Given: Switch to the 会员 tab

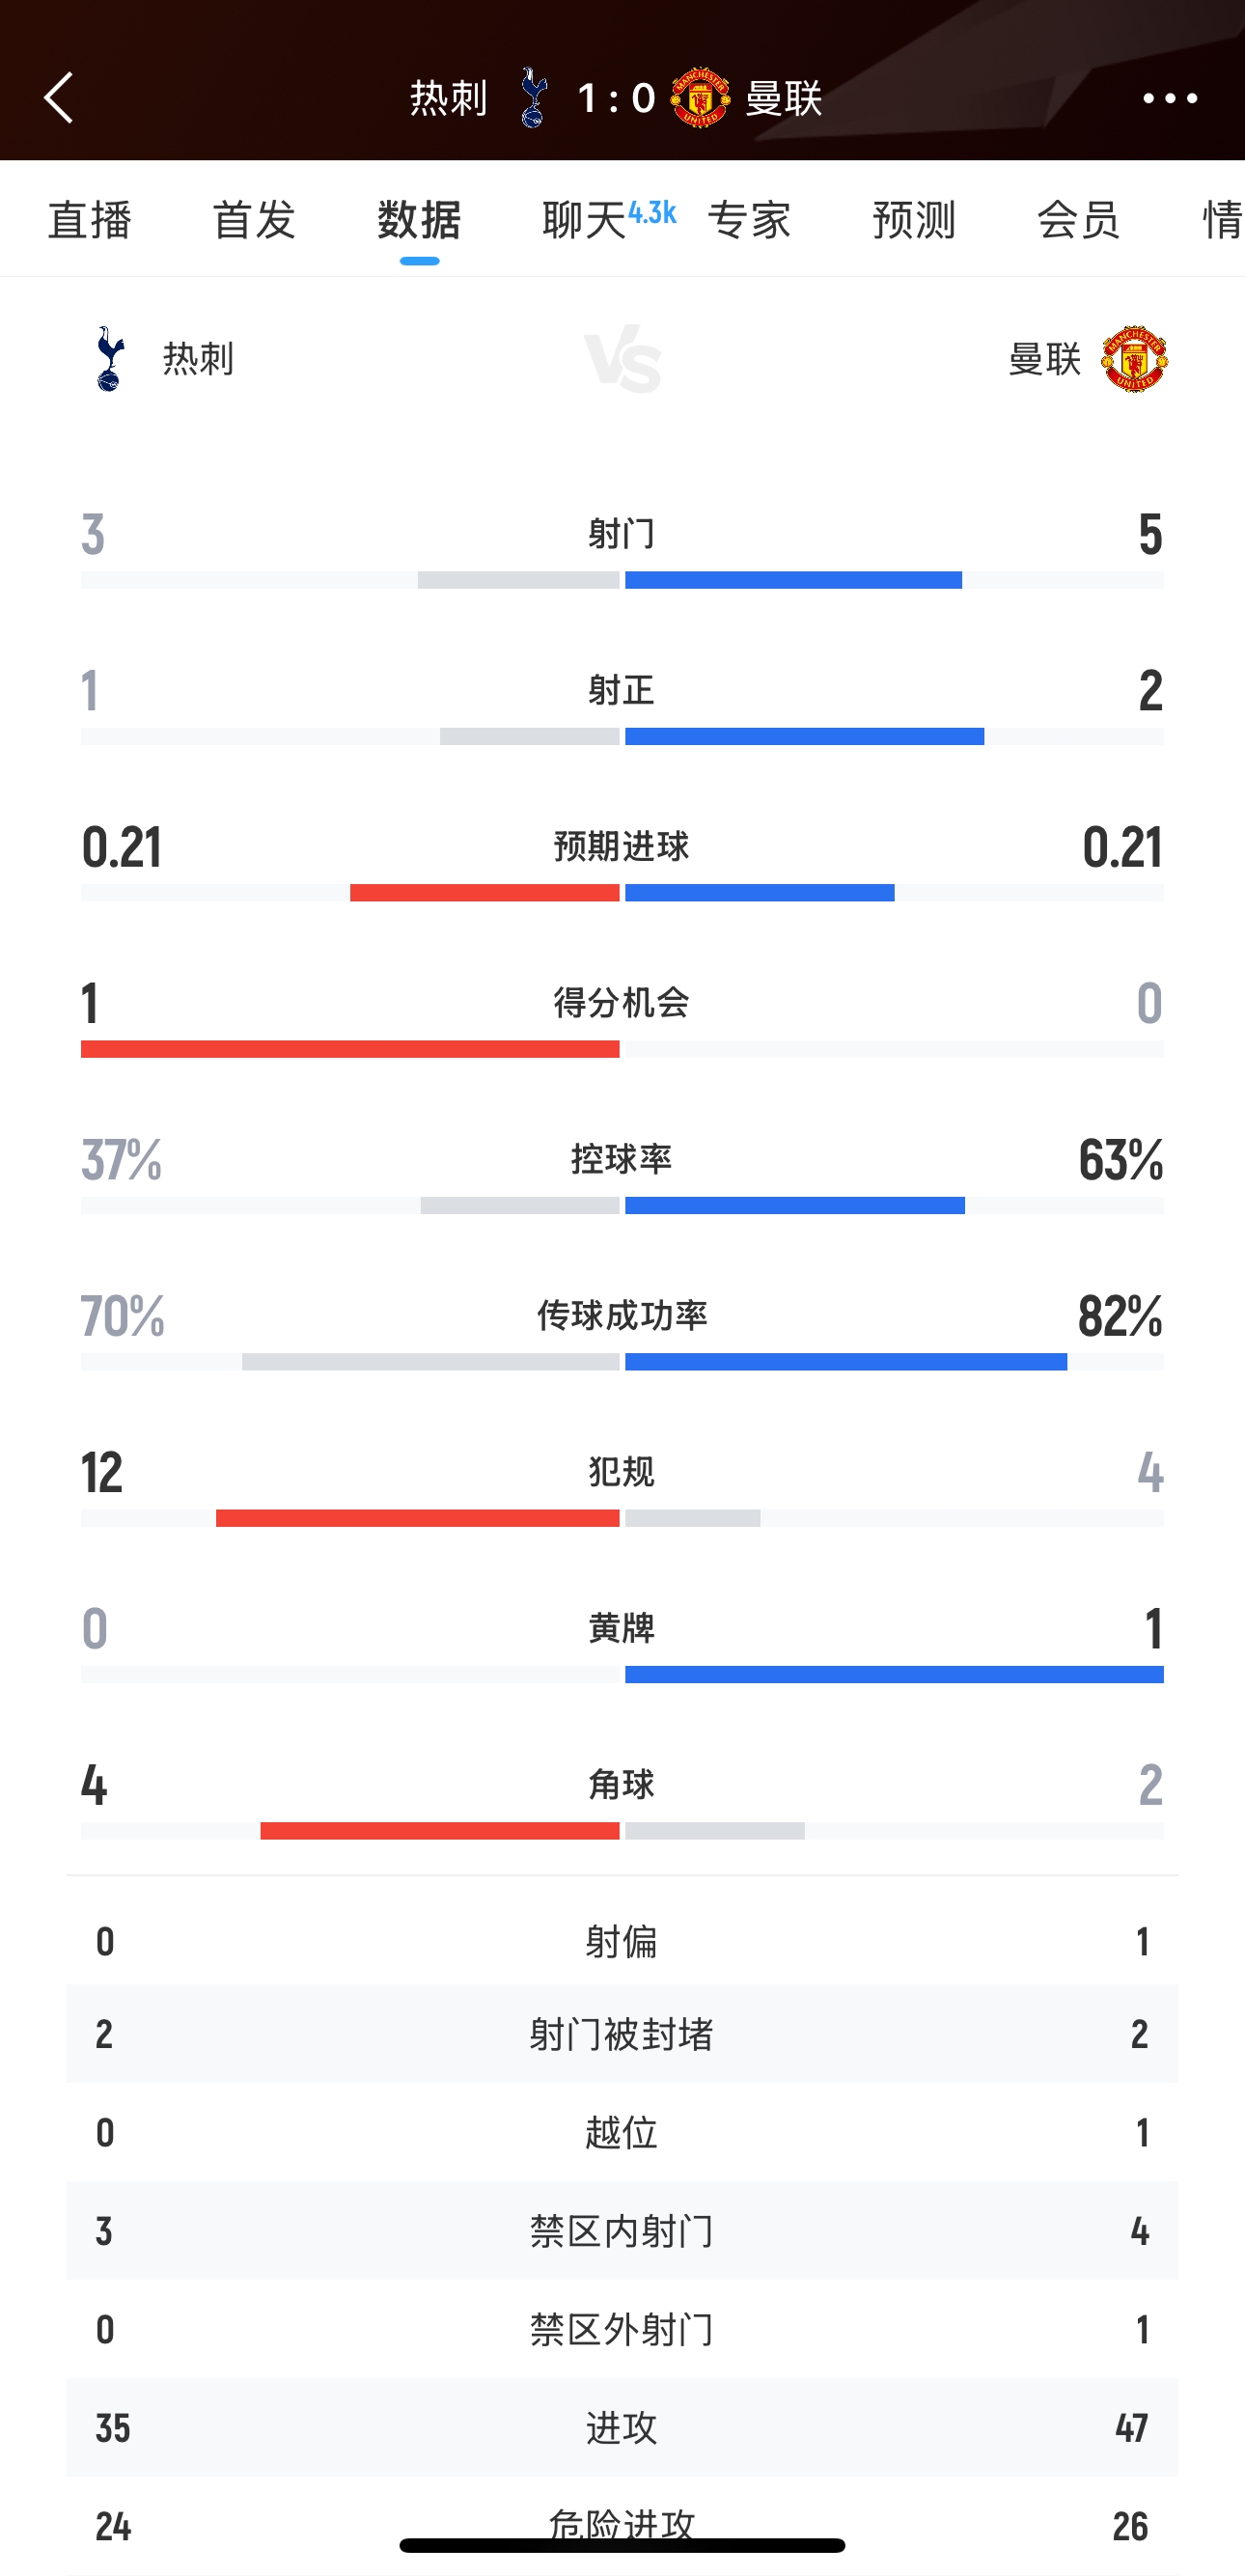Looking at the screenshot, I should [1078, 219].
